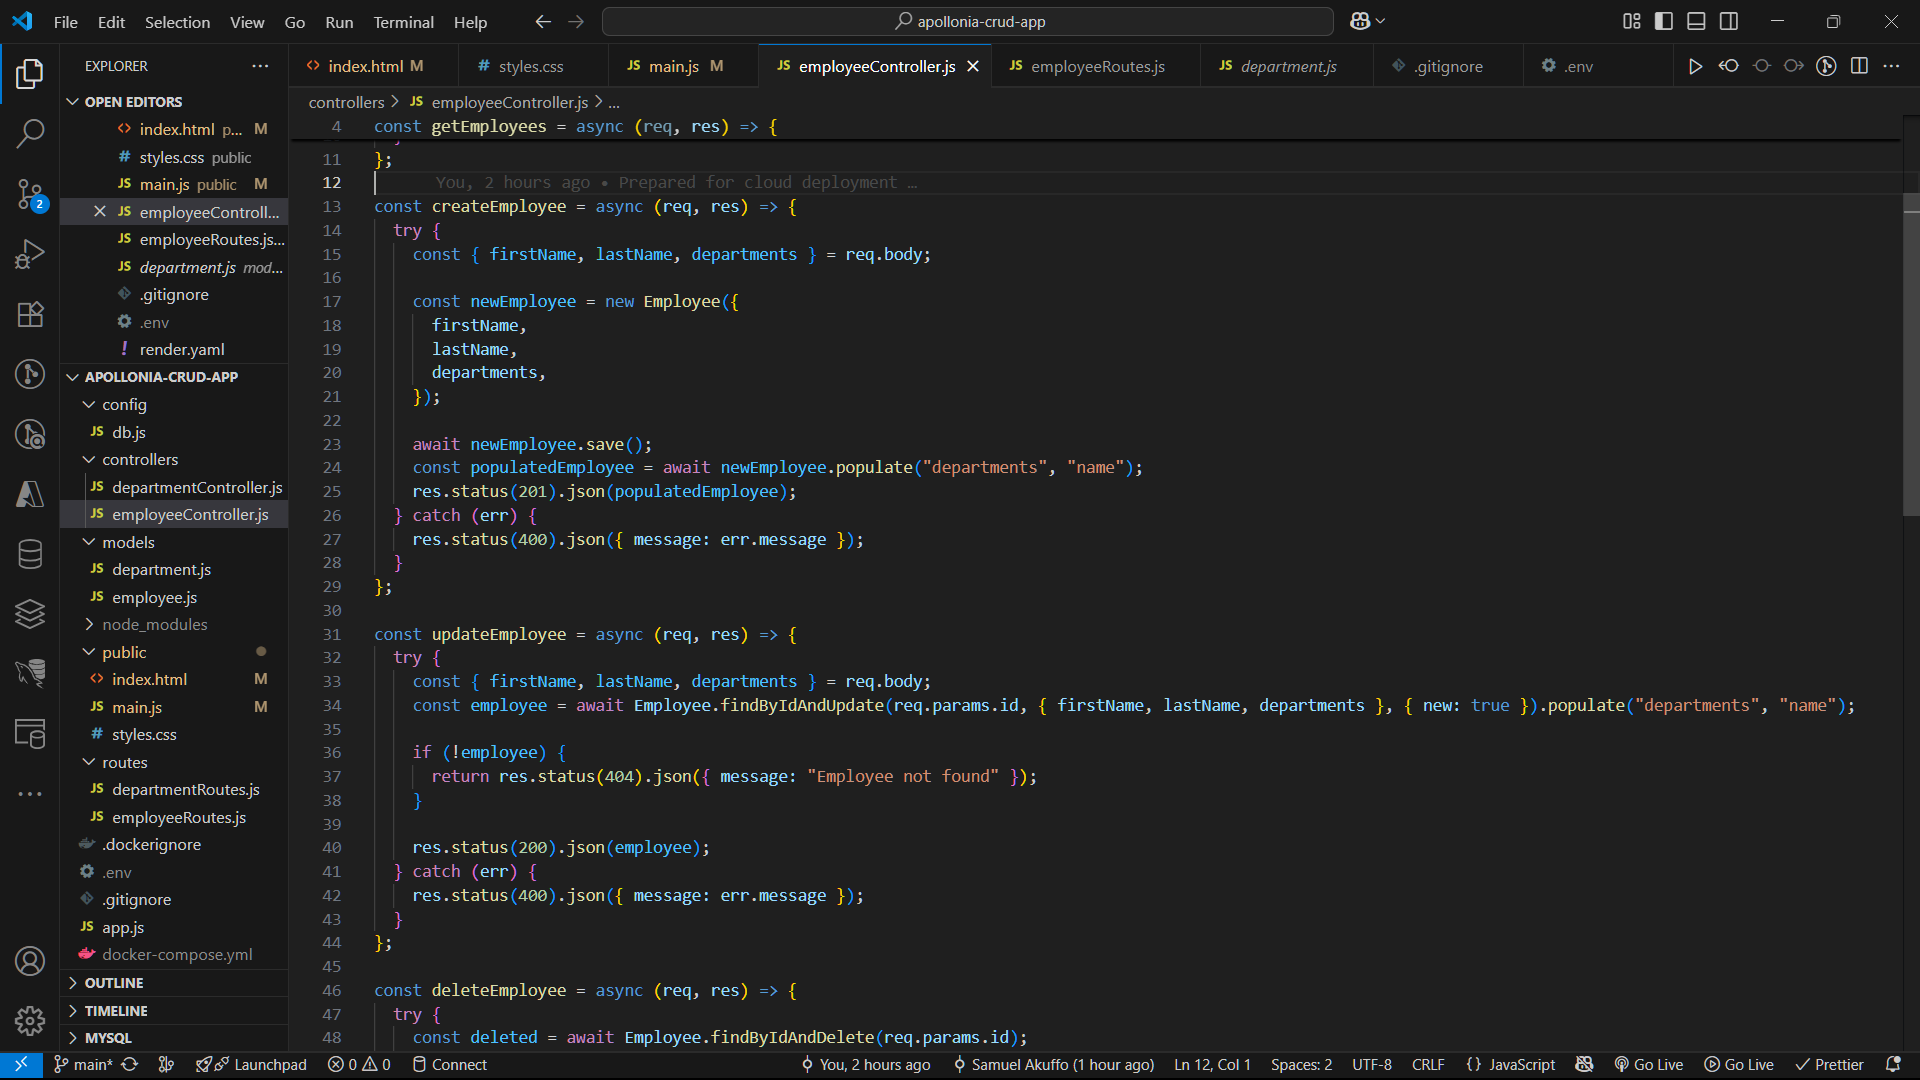
Task: Click Launchpad in the status bar
Action: [251, 1065]
